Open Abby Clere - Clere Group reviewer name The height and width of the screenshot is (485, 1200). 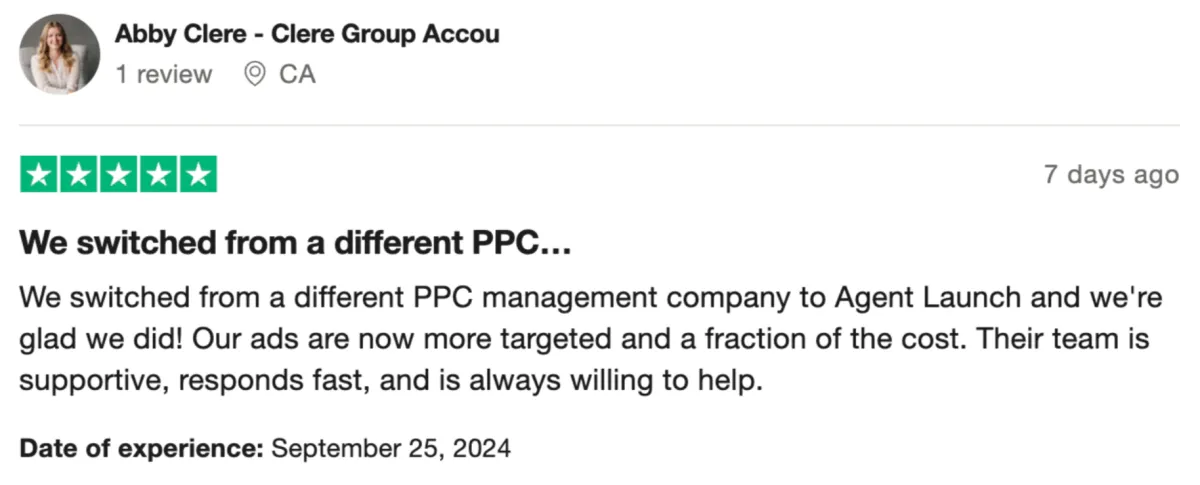307,34
